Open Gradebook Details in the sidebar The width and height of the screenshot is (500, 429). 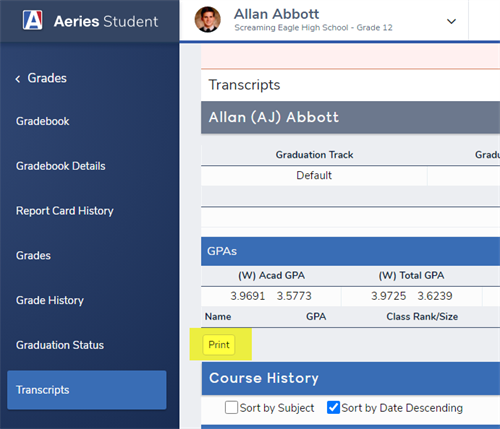(61, 166)
